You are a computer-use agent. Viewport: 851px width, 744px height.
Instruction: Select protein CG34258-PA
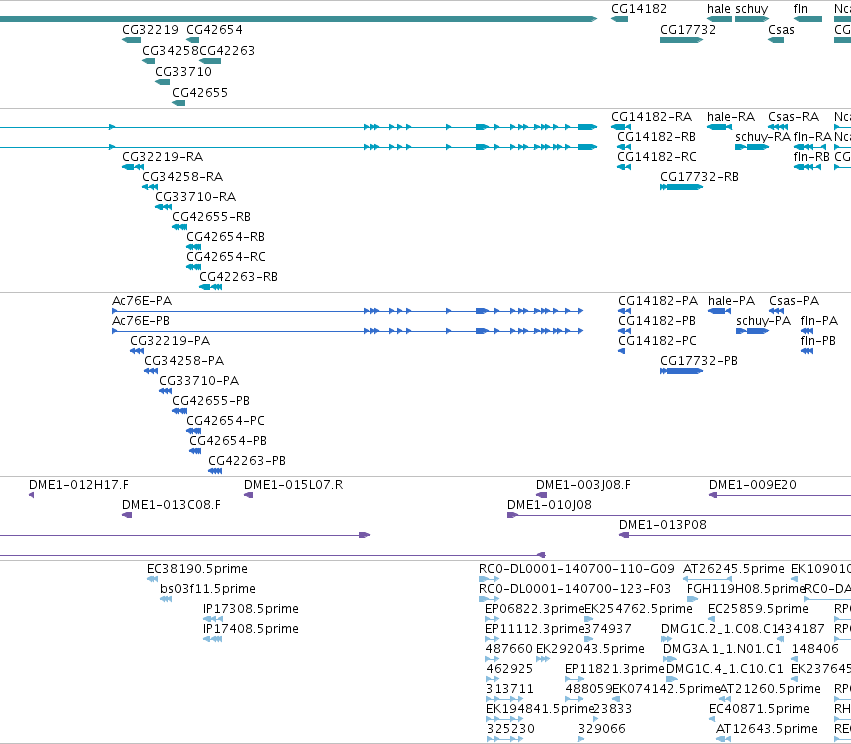coord(184,361)
